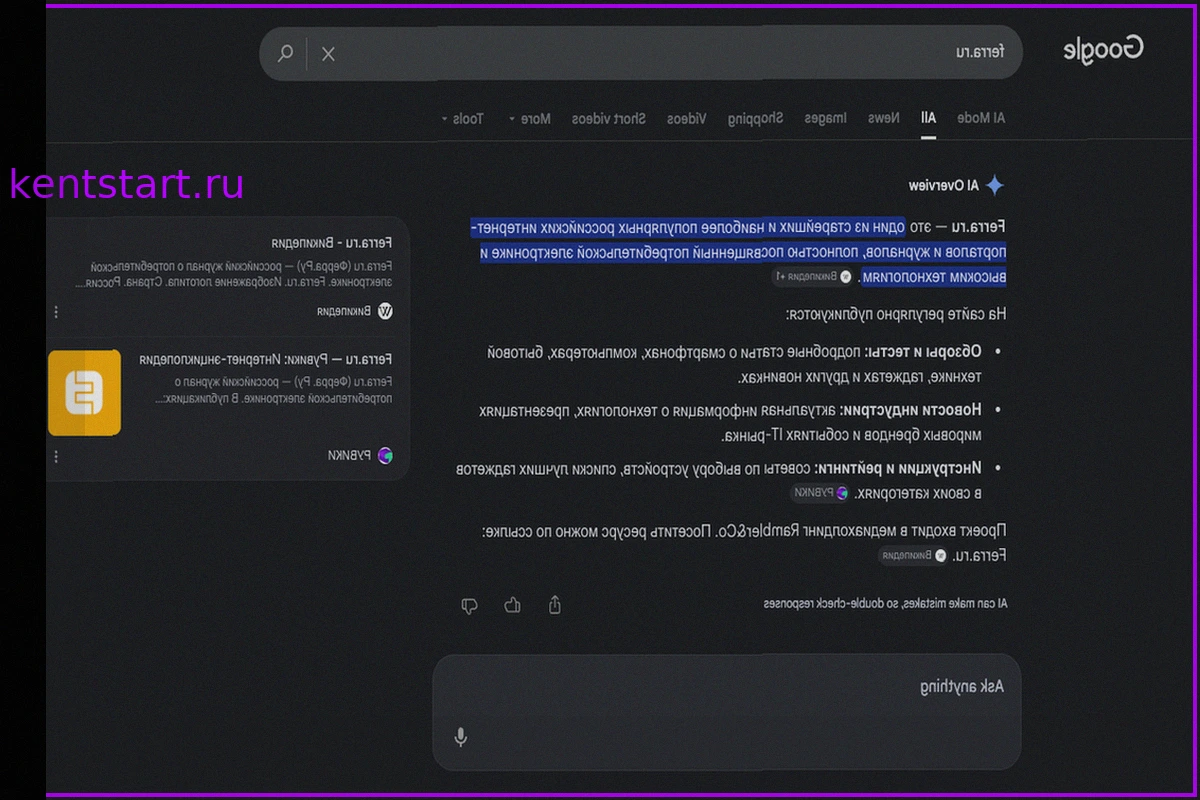Start voice input with the microphone icon
The image size is (1200, 800).
(460, 737)
